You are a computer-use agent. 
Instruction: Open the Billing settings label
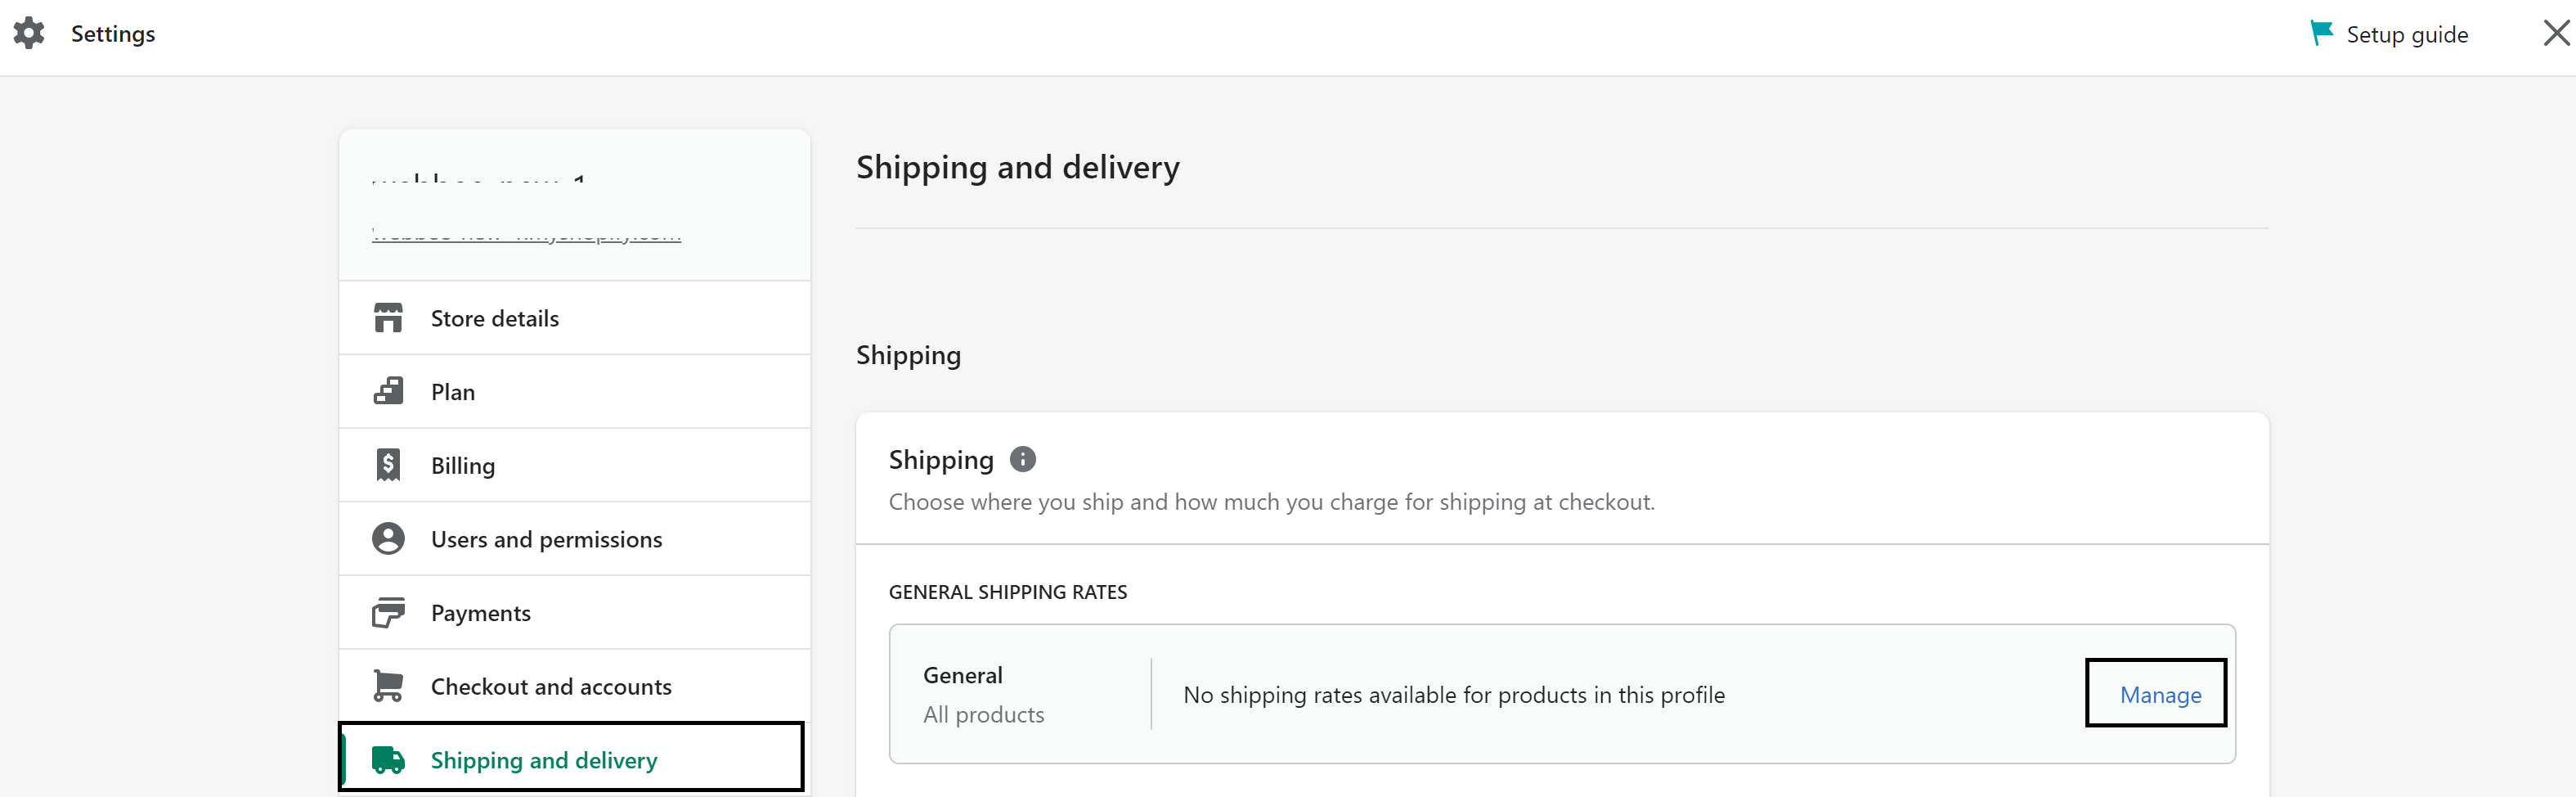[463, 466]
